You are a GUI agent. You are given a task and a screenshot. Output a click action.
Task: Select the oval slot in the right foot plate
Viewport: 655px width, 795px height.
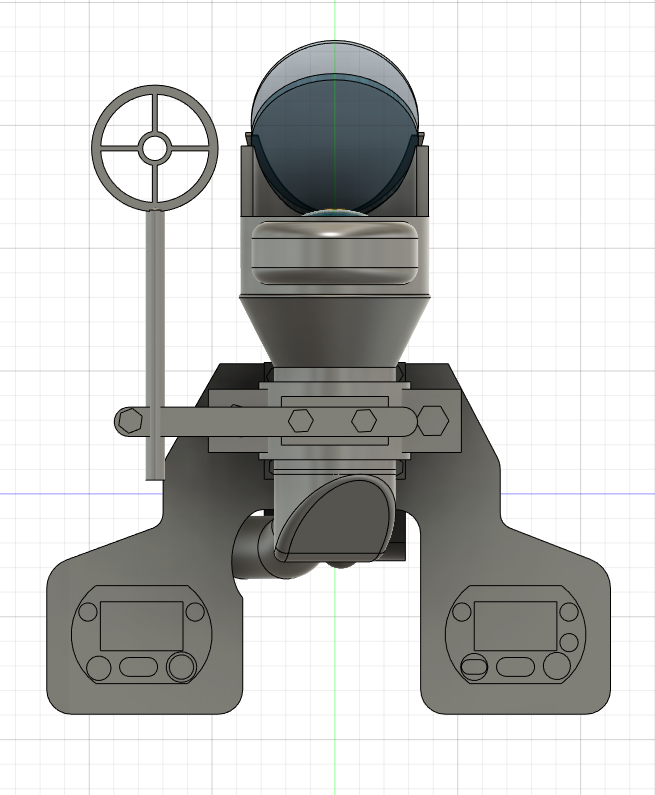point(515,667)
